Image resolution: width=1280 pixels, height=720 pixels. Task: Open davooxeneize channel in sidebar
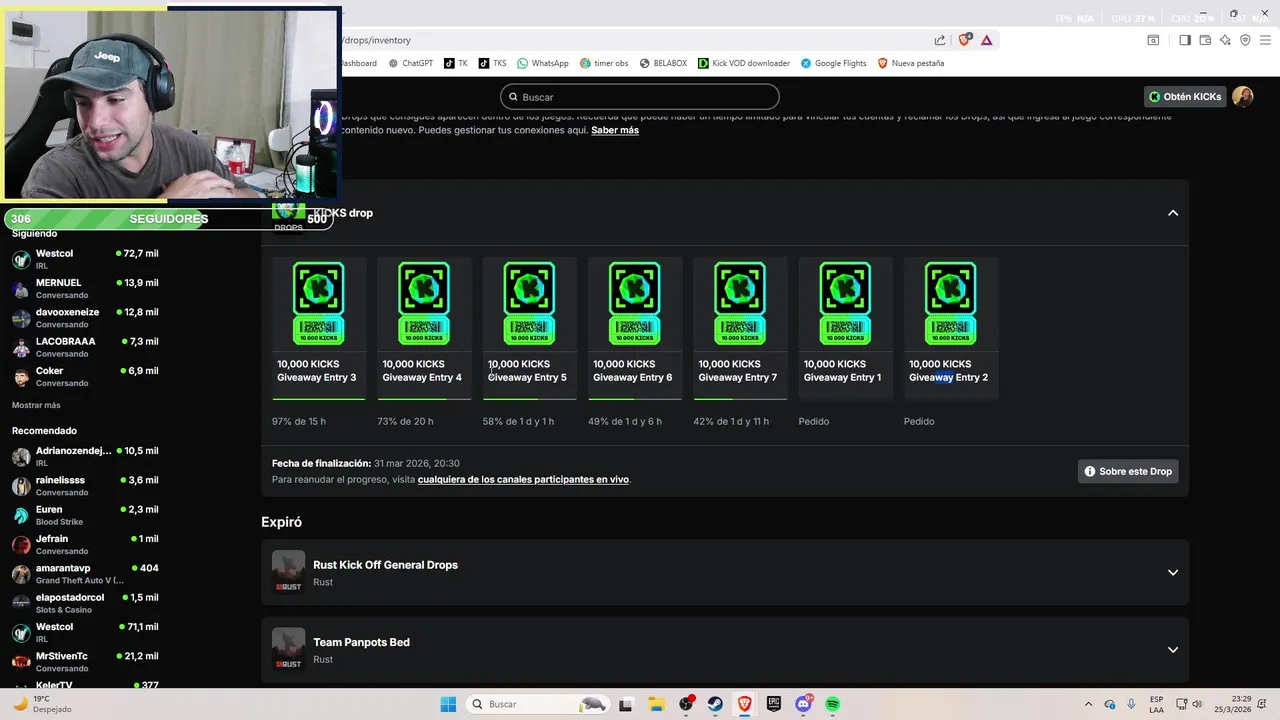pyautogui.click(x=85, y=318)
